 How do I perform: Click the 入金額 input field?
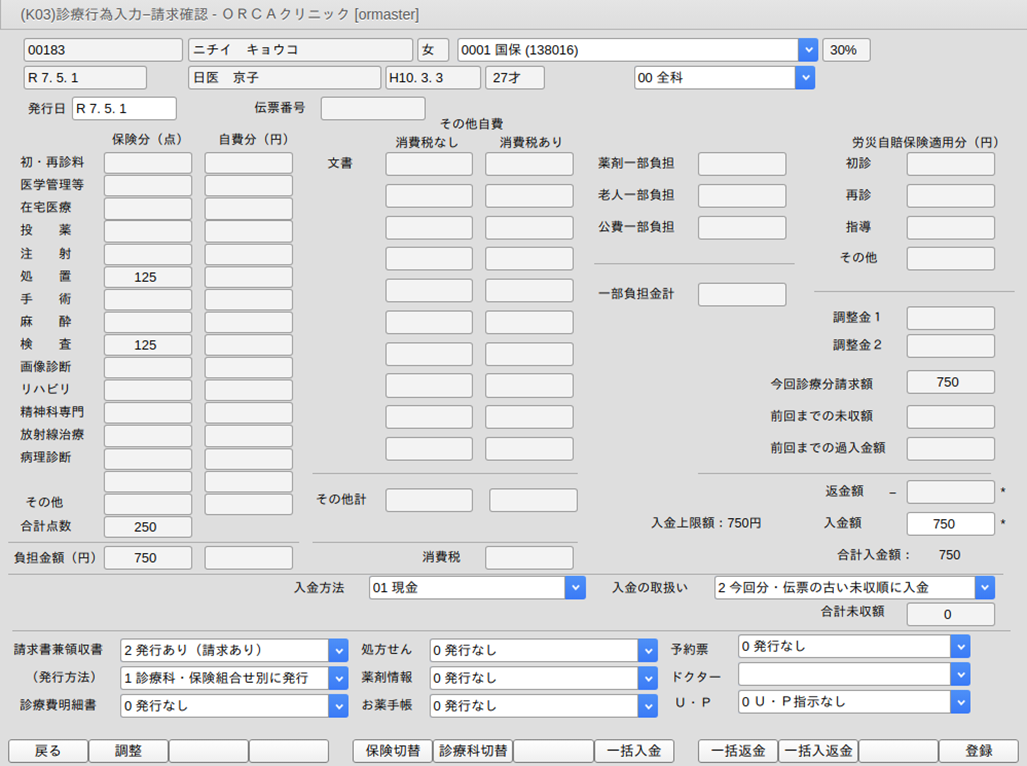950,523
